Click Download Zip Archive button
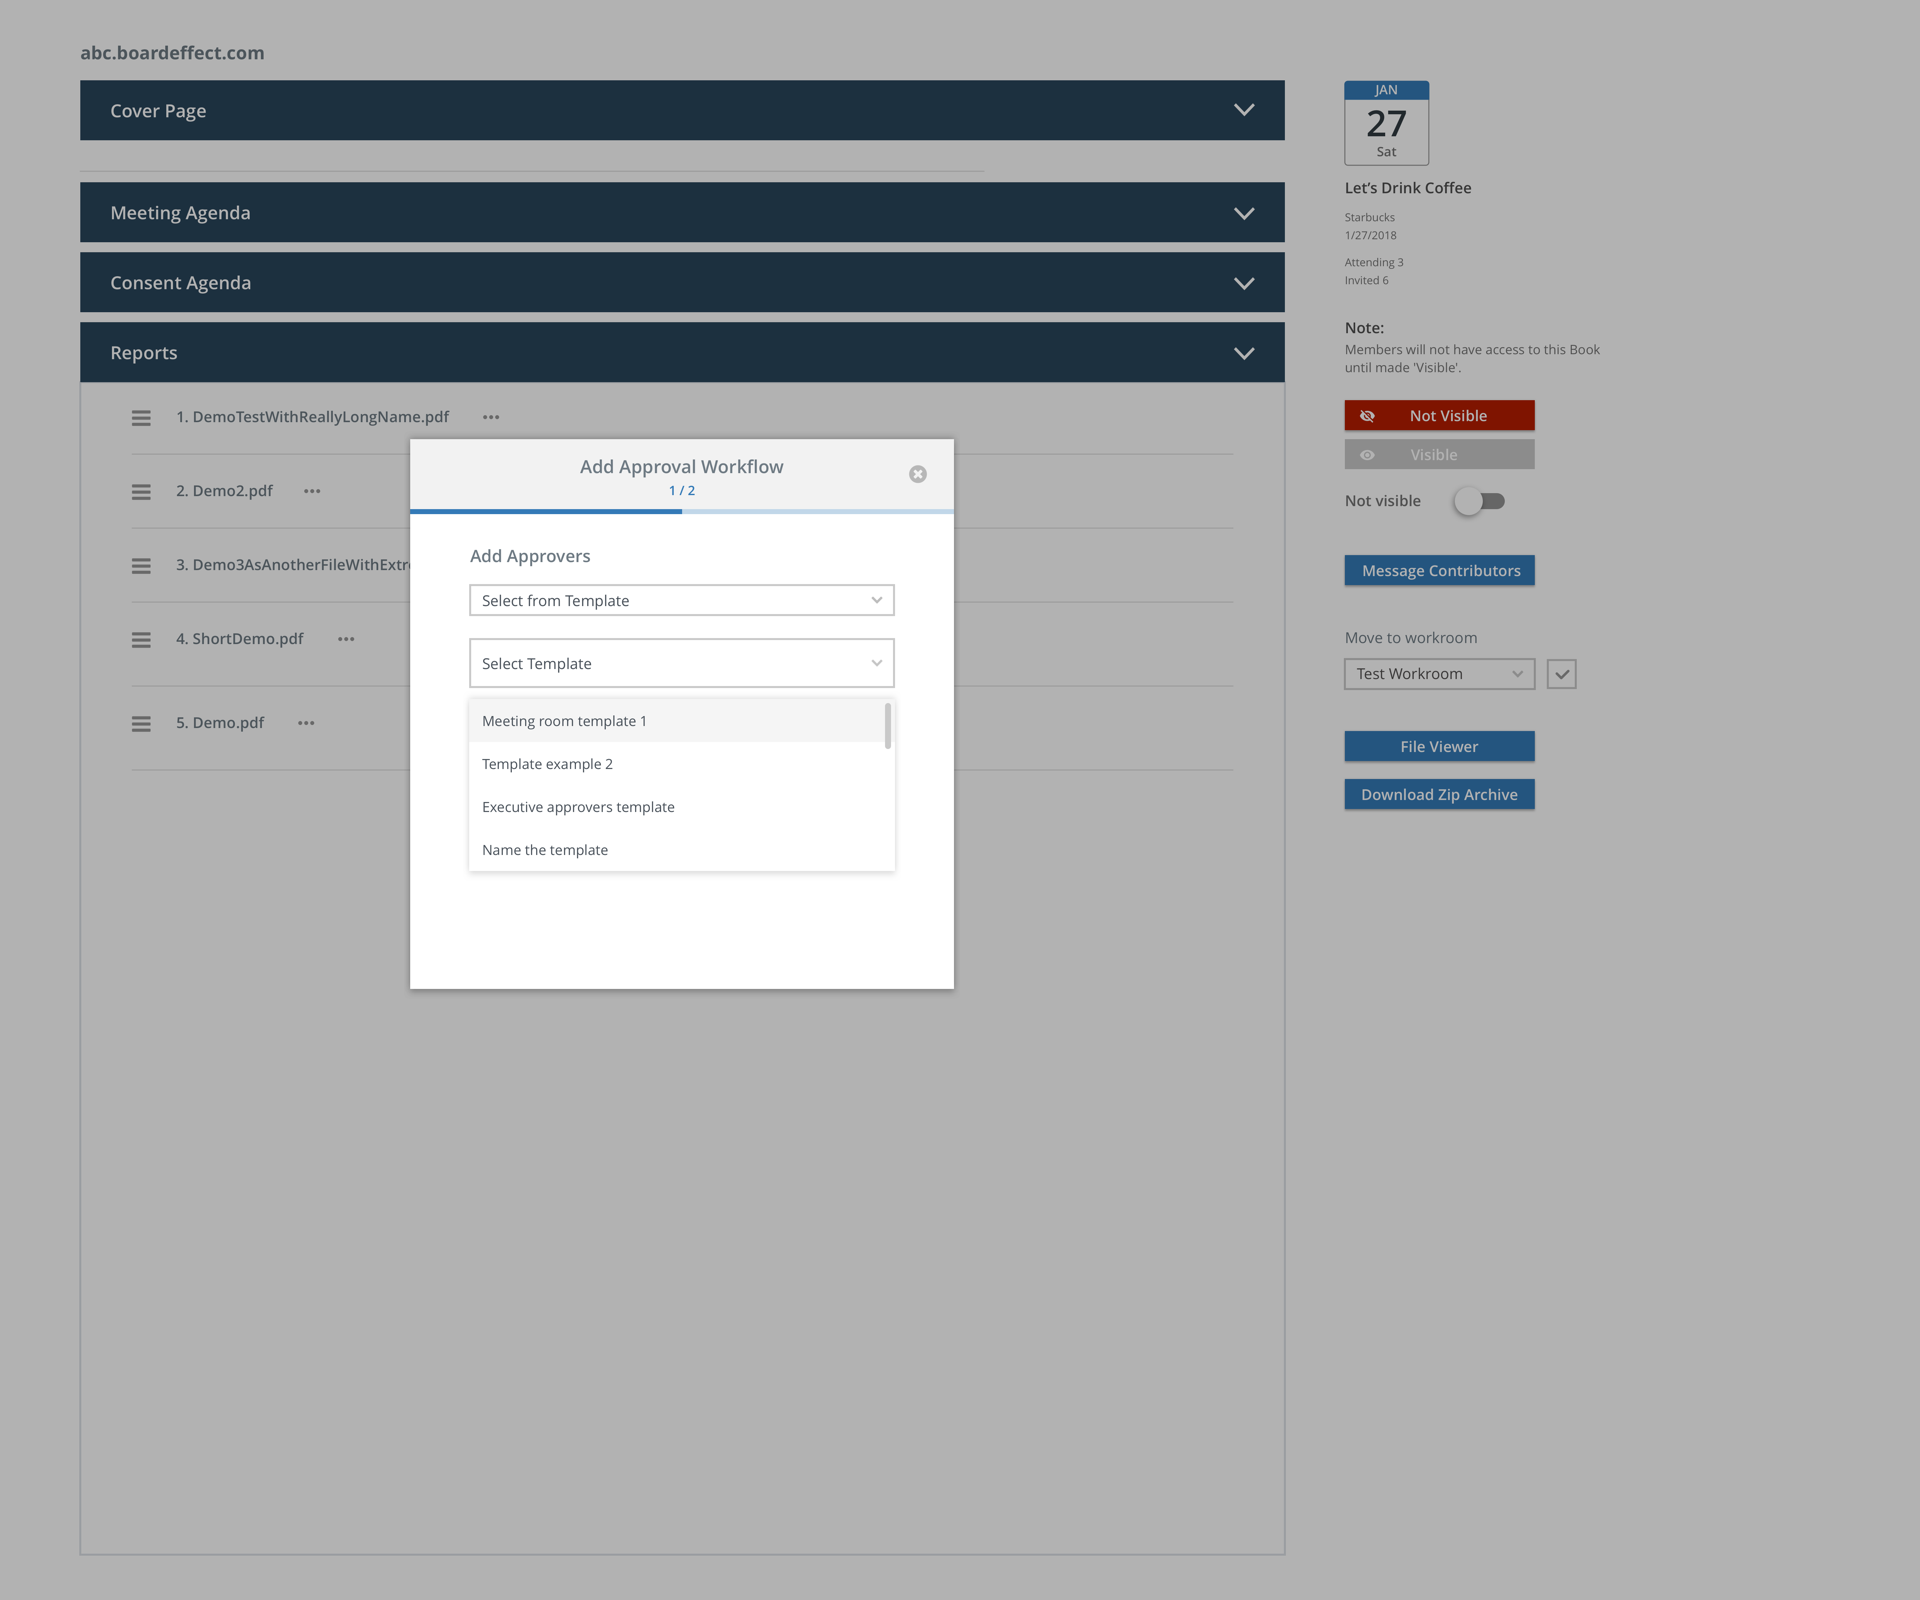 (1439, 794)
